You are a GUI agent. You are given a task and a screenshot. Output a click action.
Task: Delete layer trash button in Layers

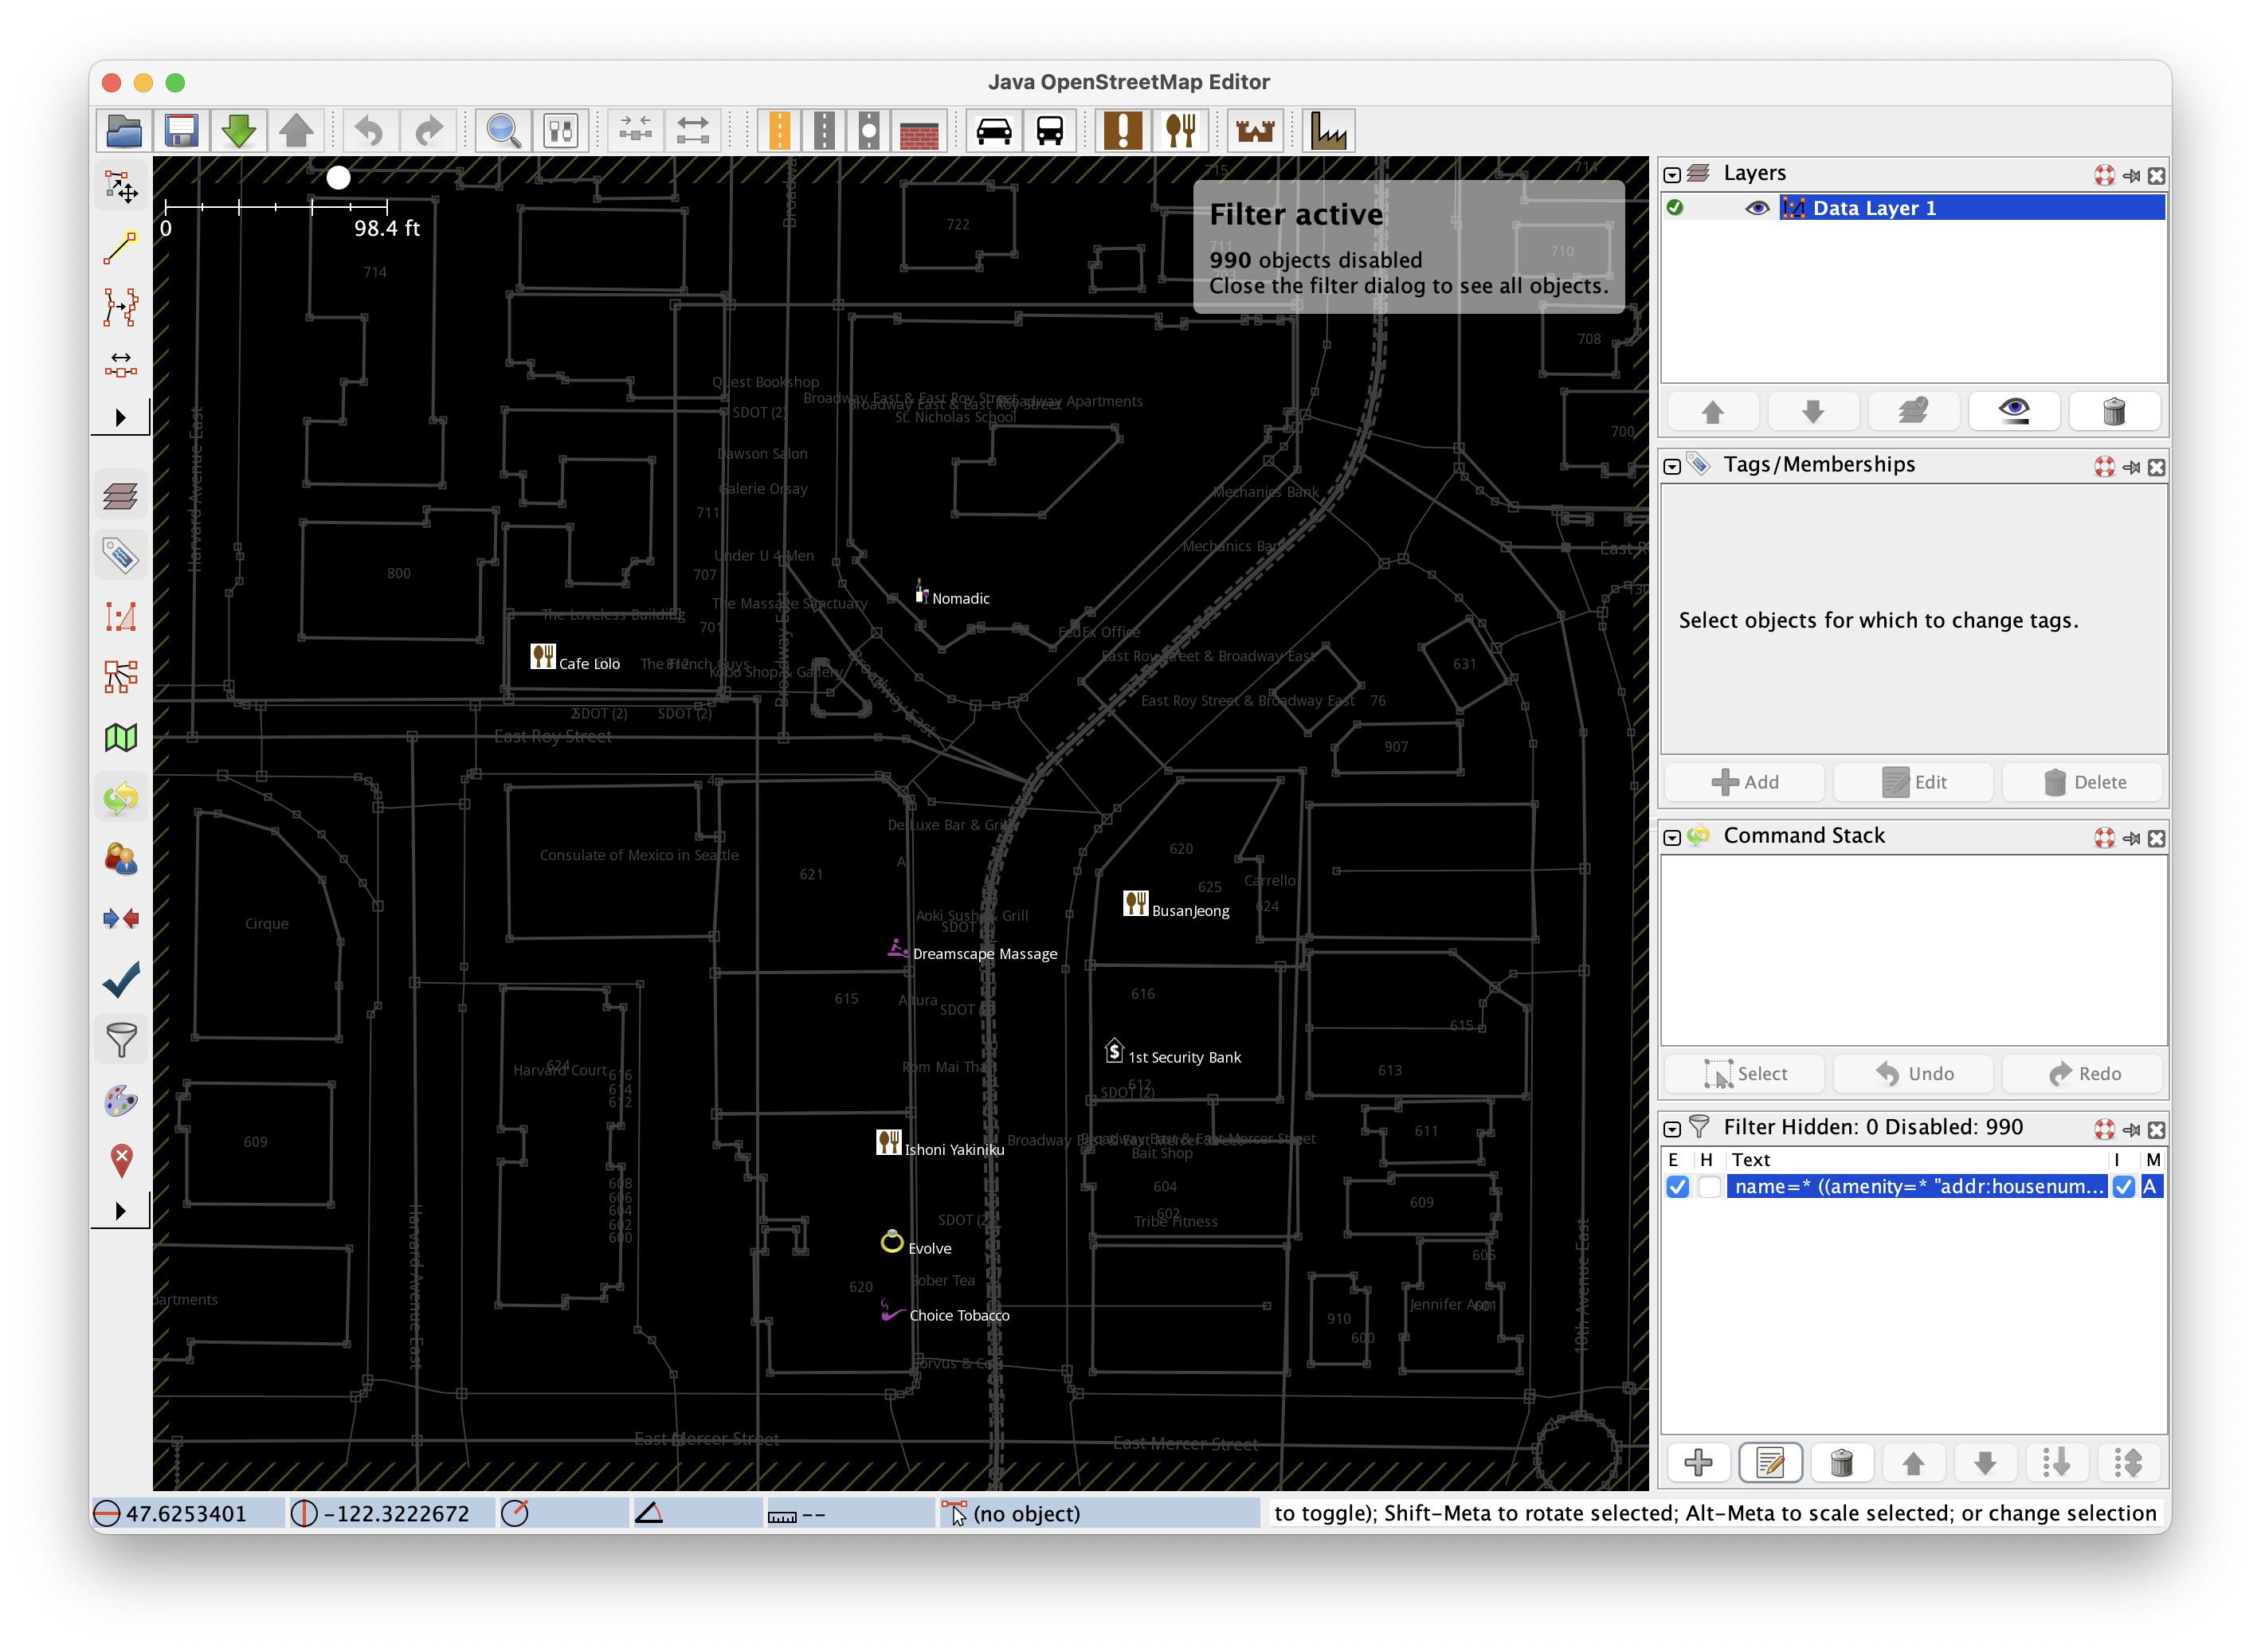[x=2114, y=411]
